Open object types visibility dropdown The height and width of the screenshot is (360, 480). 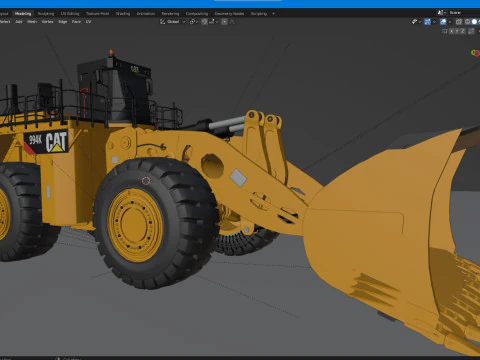[416, 22]
